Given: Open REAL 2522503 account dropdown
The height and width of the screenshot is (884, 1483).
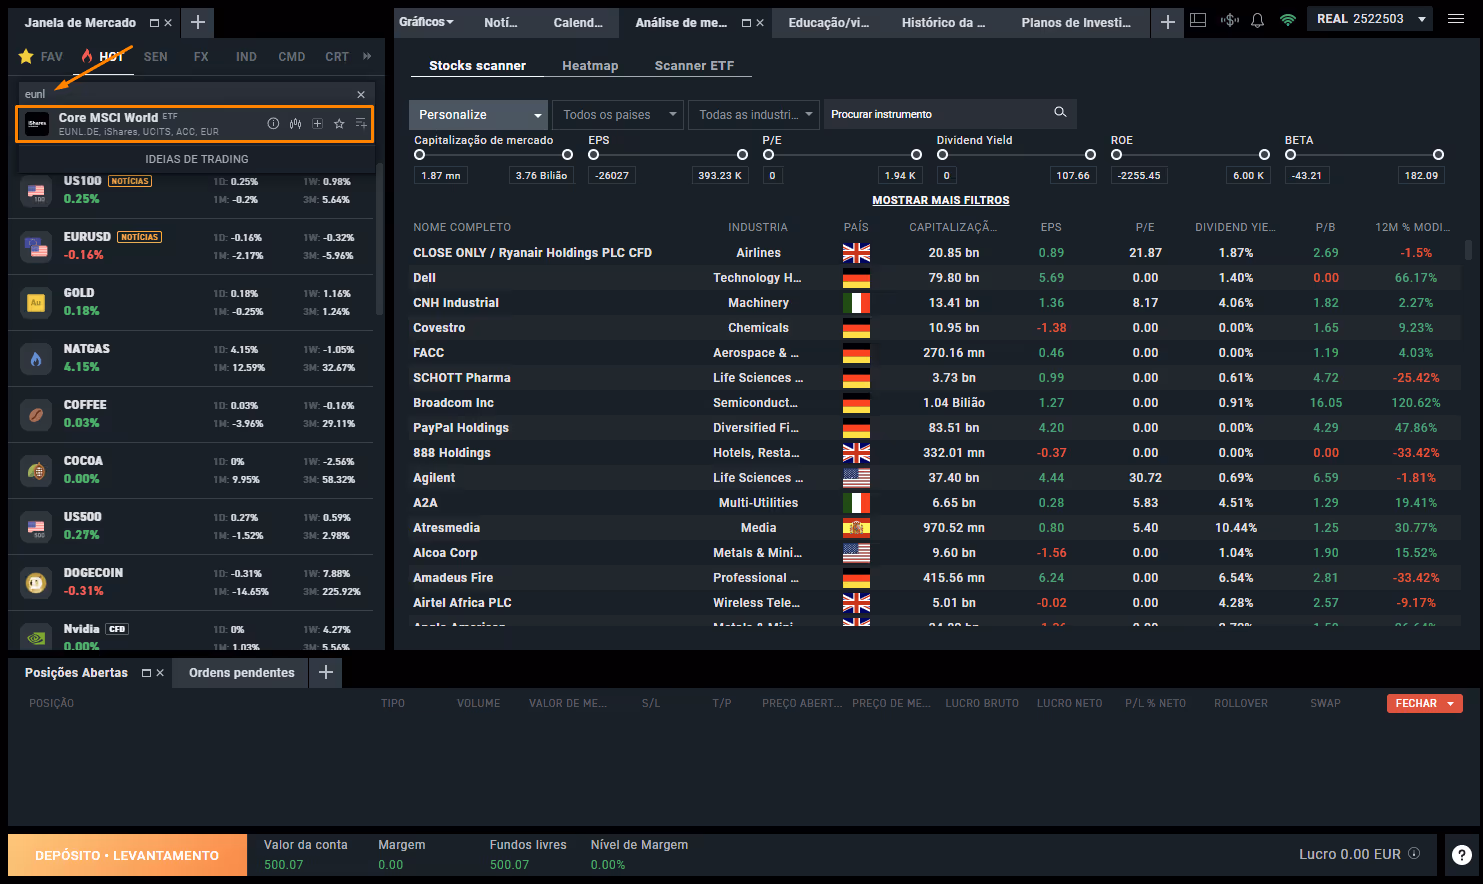Looking at the screenshot, I should pos(1370,19).
